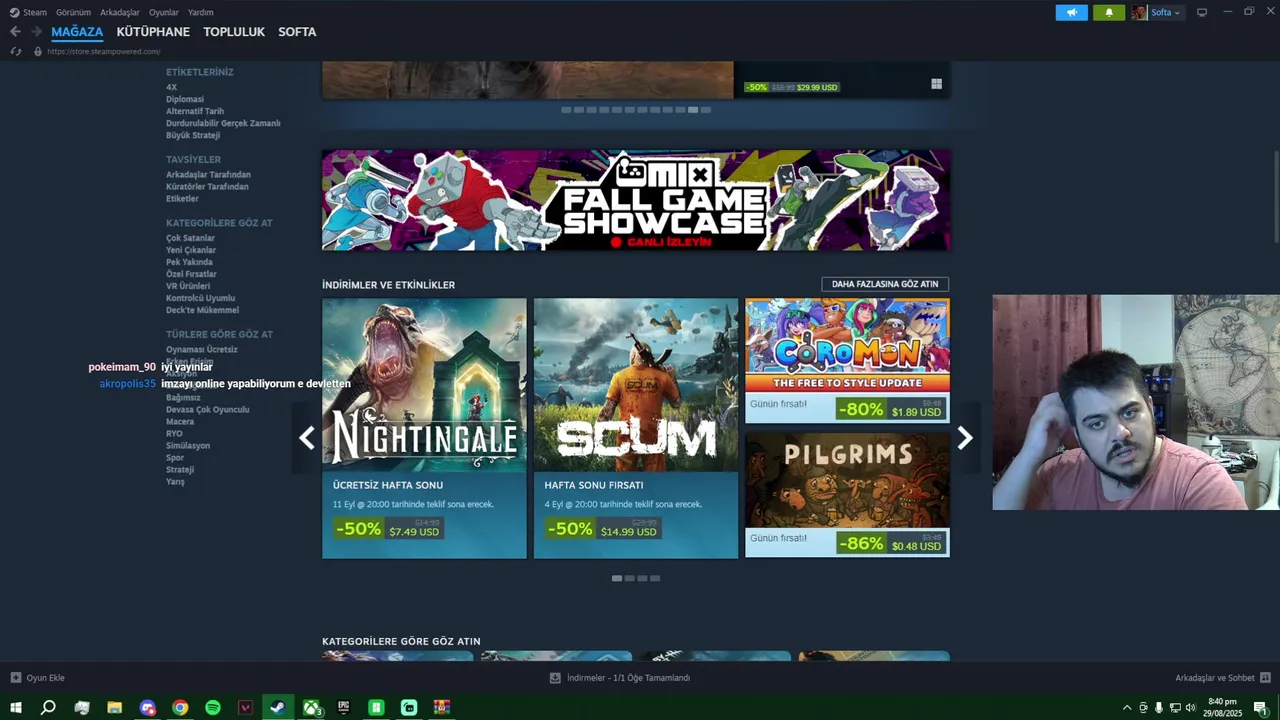Open the Xbox app taskbar icon
The width and height of the screenshot is (1280, 720).
312,708
